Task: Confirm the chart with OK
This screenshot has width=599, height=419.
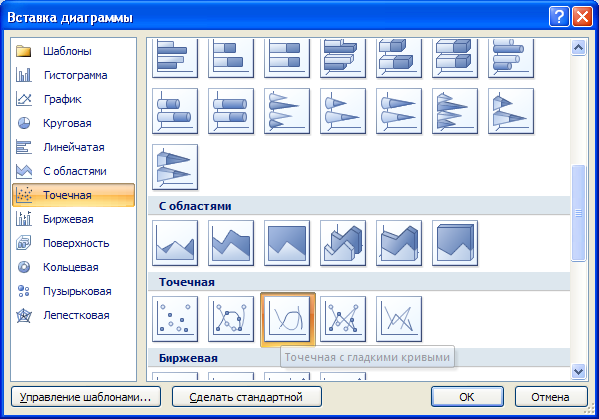Action: coord(467,397)
